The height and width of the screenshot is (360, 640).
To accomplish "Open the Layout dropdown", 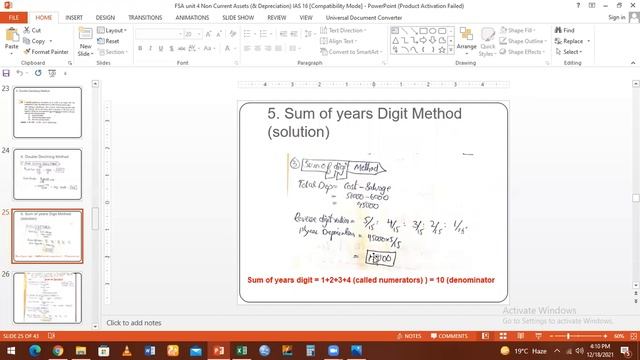I will click(x=112, y=31).
